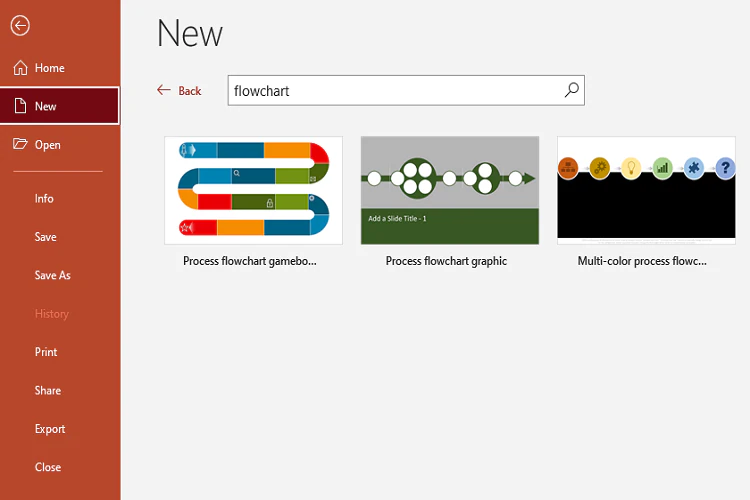Click the search magnifier icon

tap(571, 90)
